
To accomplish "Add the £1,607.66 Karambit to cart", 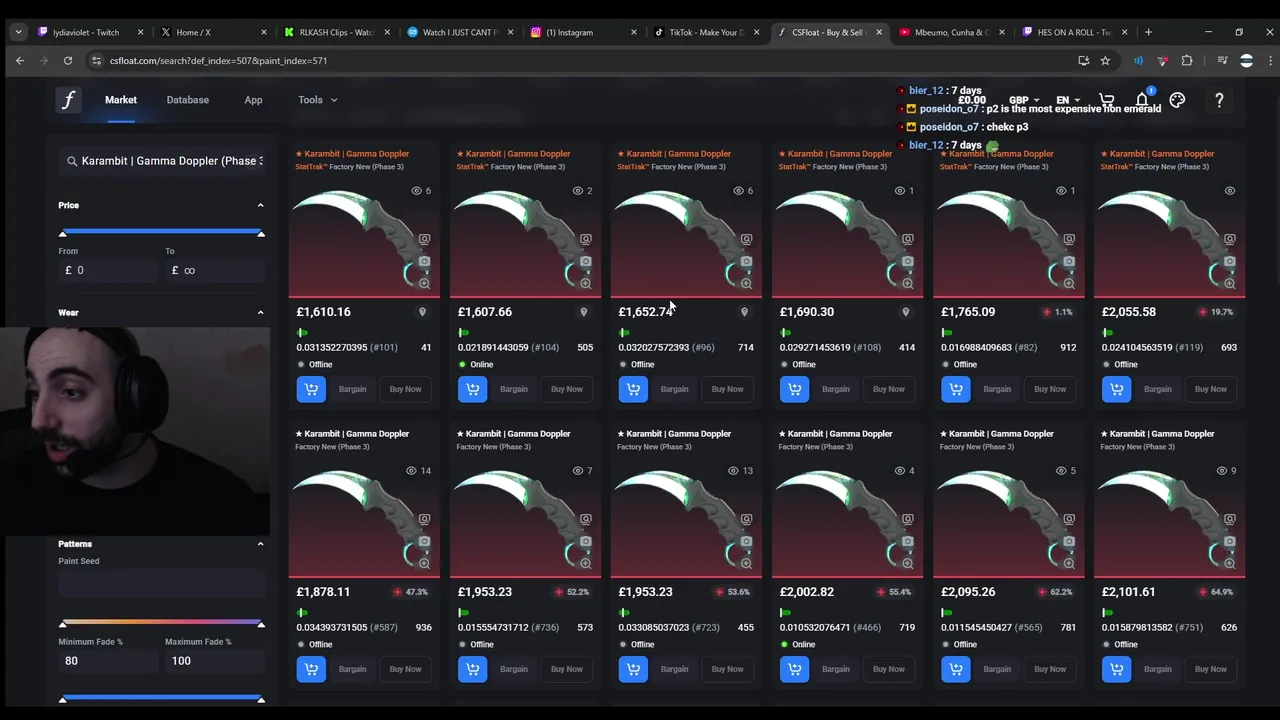I will pos(472,389).
